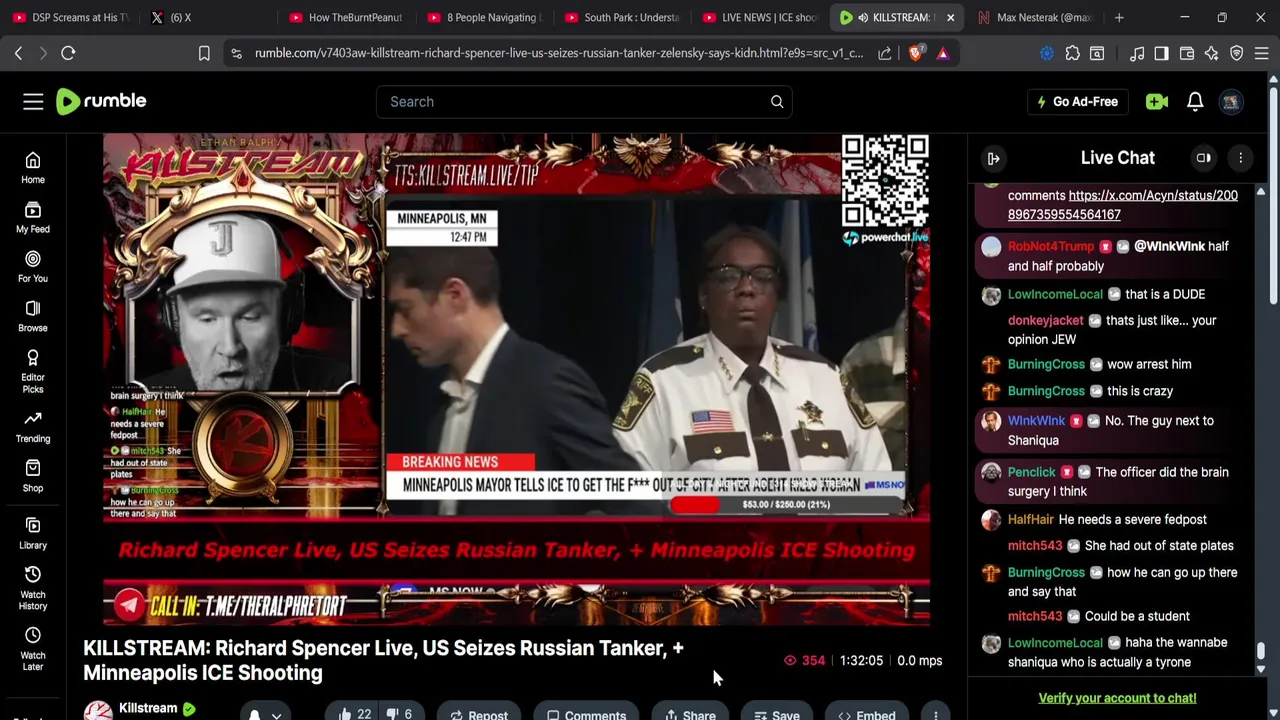The width and height of the screenshot is (1280, 720).
Task: Click the browser address bar URL
Action: click(x=558, y=53)
